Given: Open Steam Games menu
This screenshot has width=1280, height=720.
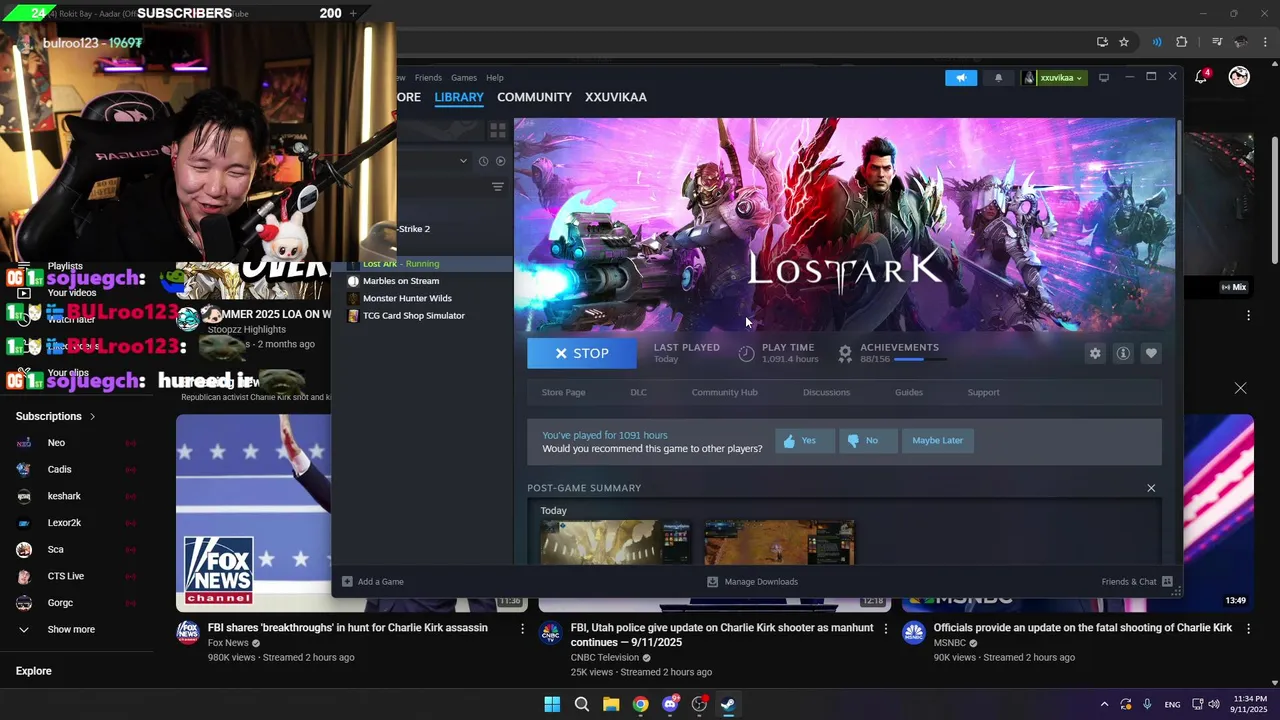Looking at the screenshot, I should (x=464, y=78).
